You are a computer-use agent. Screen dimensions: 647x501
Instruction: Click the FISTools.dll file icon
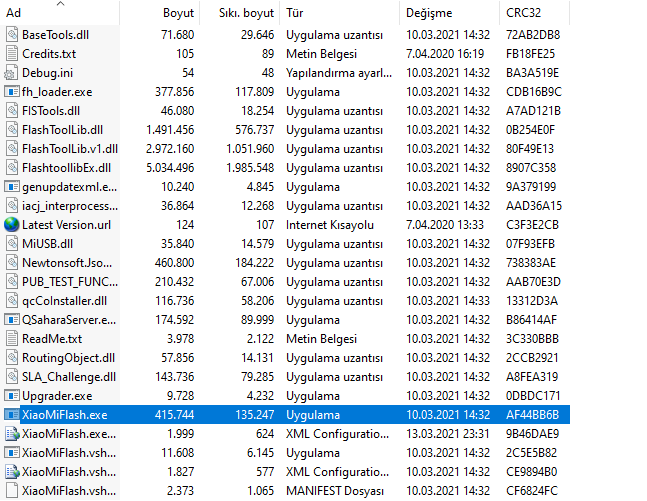coord(12,111)
